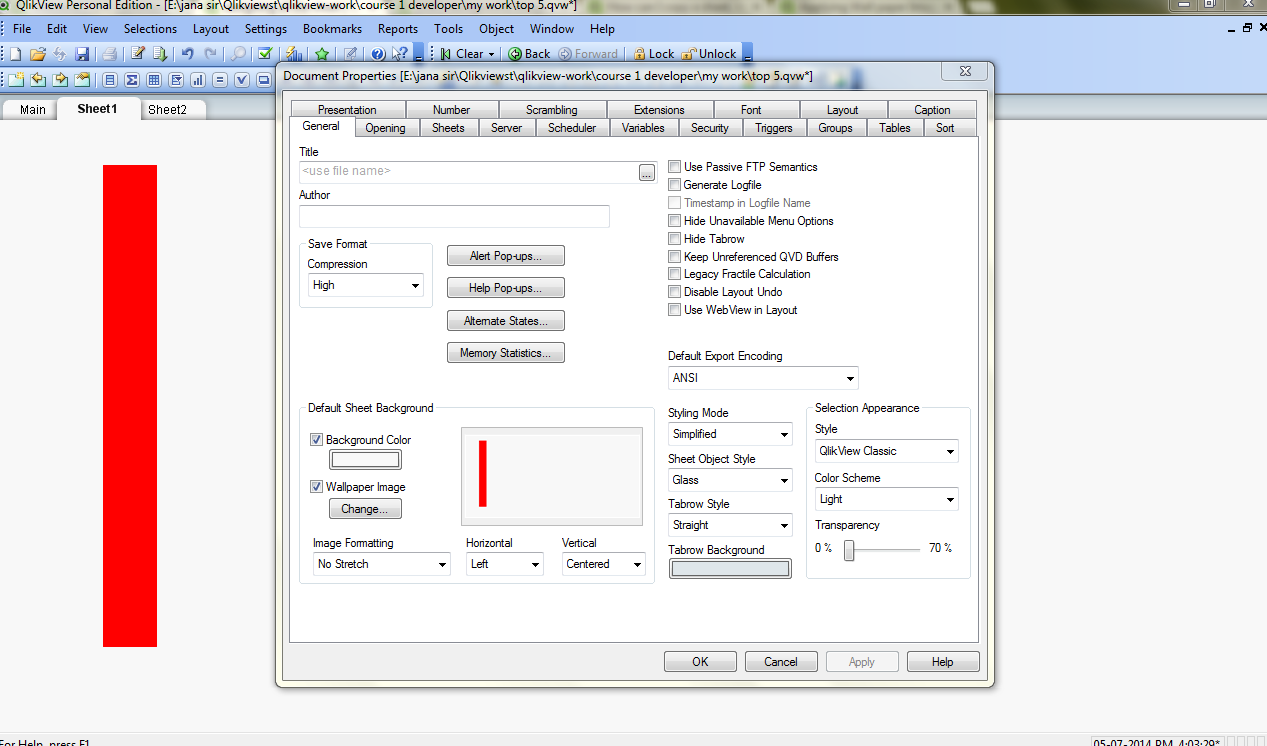Viewport: 1267px width, 746px height.
Task: Click the Memory Statistics button
Action: [x=506, y=353]
